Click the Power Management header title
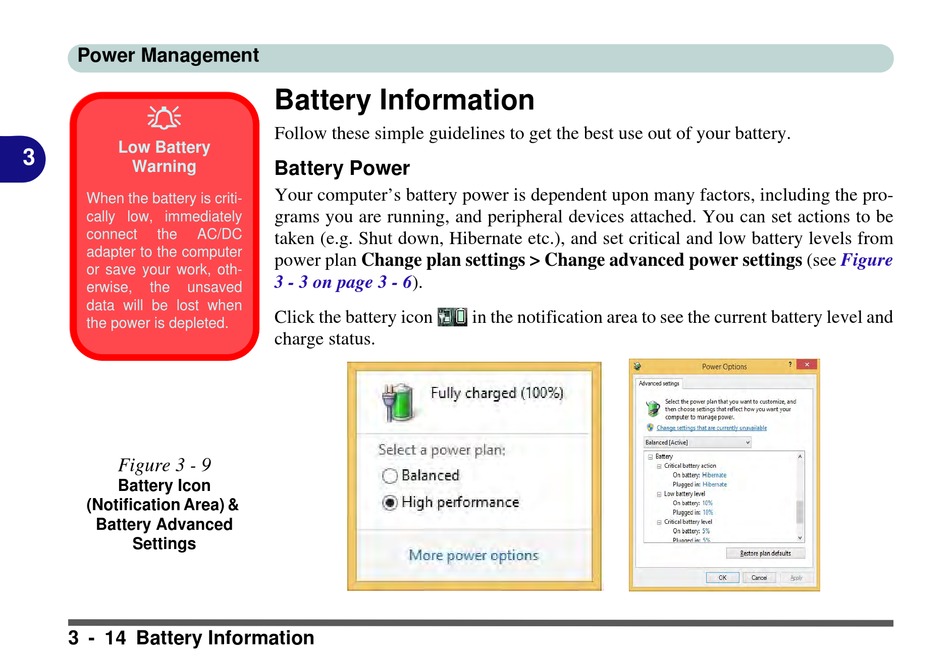 click(x=168, y=56)
